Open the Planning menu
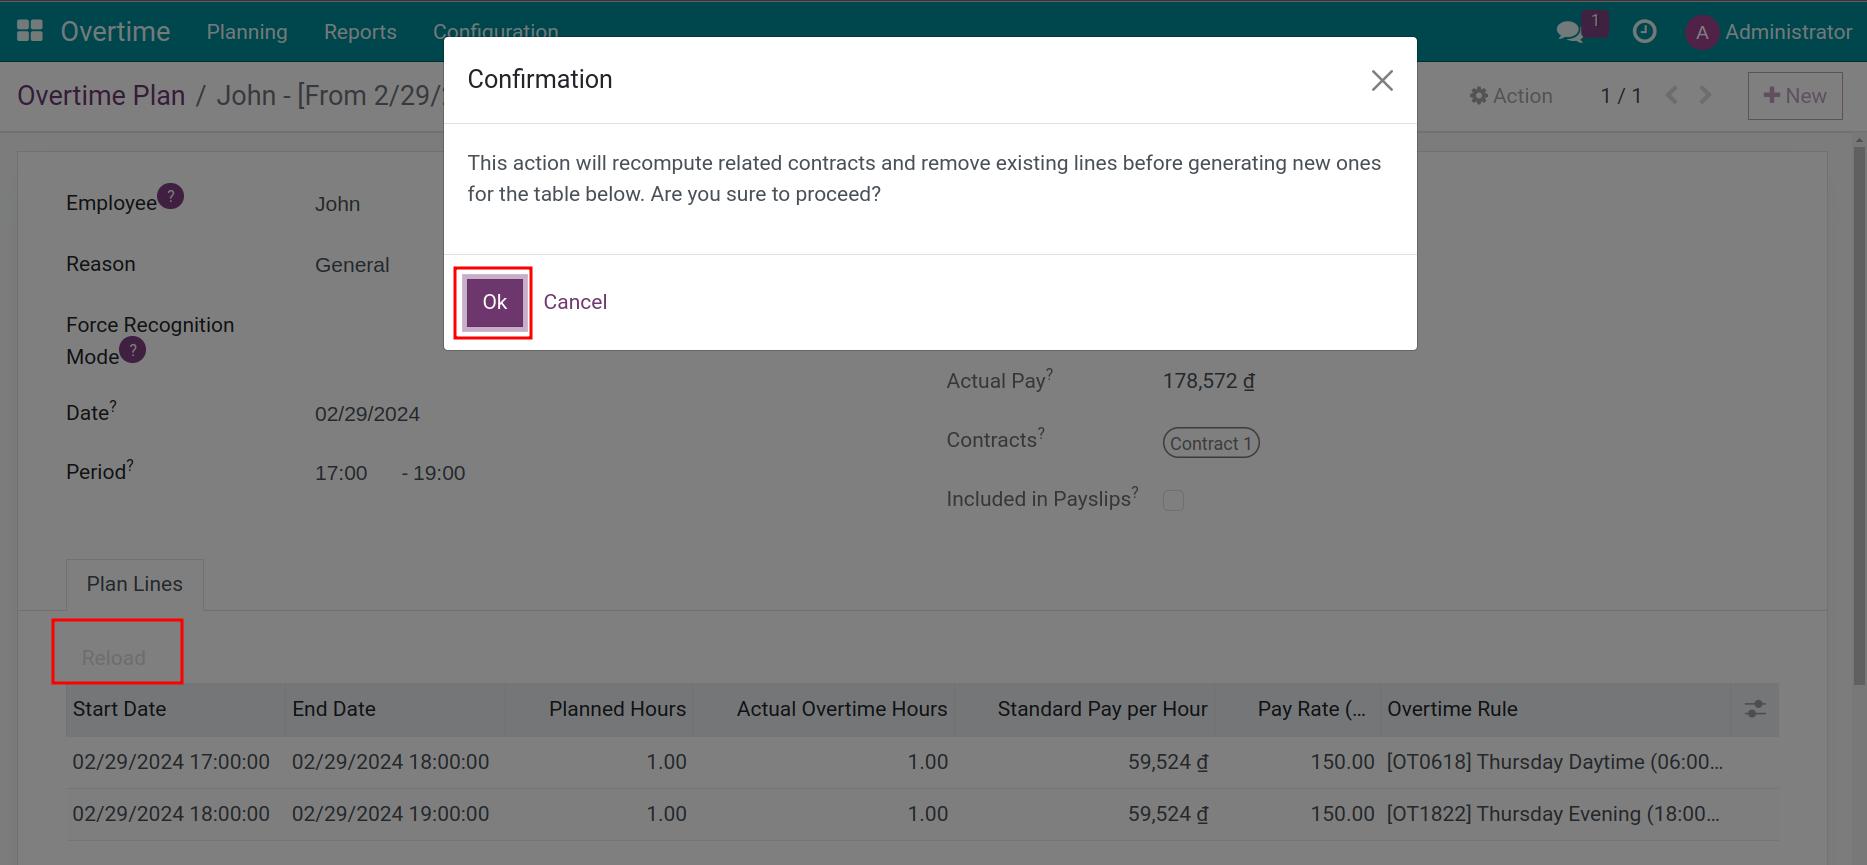1867x865 pixels. pyautogui.click(x=247, y=32)
